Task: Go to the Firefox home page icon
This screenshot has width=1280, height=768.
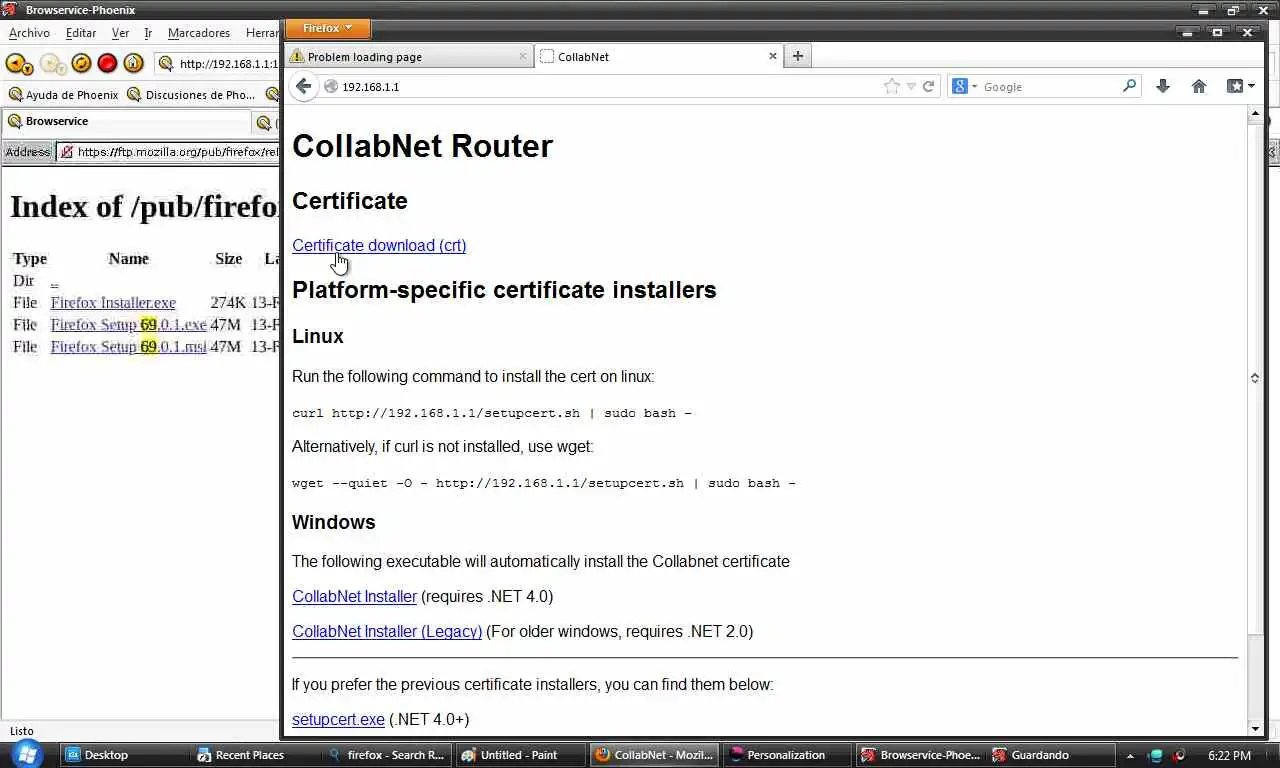Action: (x=1199, y=87)
